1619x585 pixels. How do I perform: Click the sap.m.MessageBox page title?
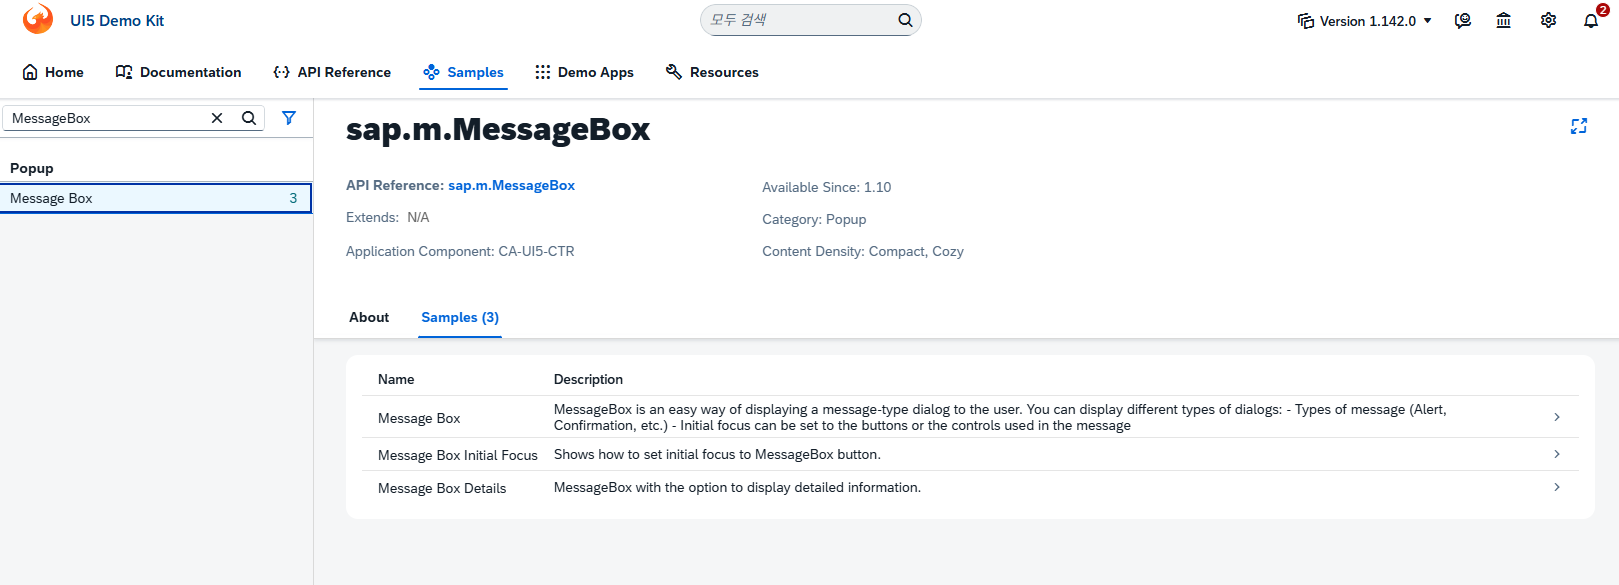(x=498, y=129)
